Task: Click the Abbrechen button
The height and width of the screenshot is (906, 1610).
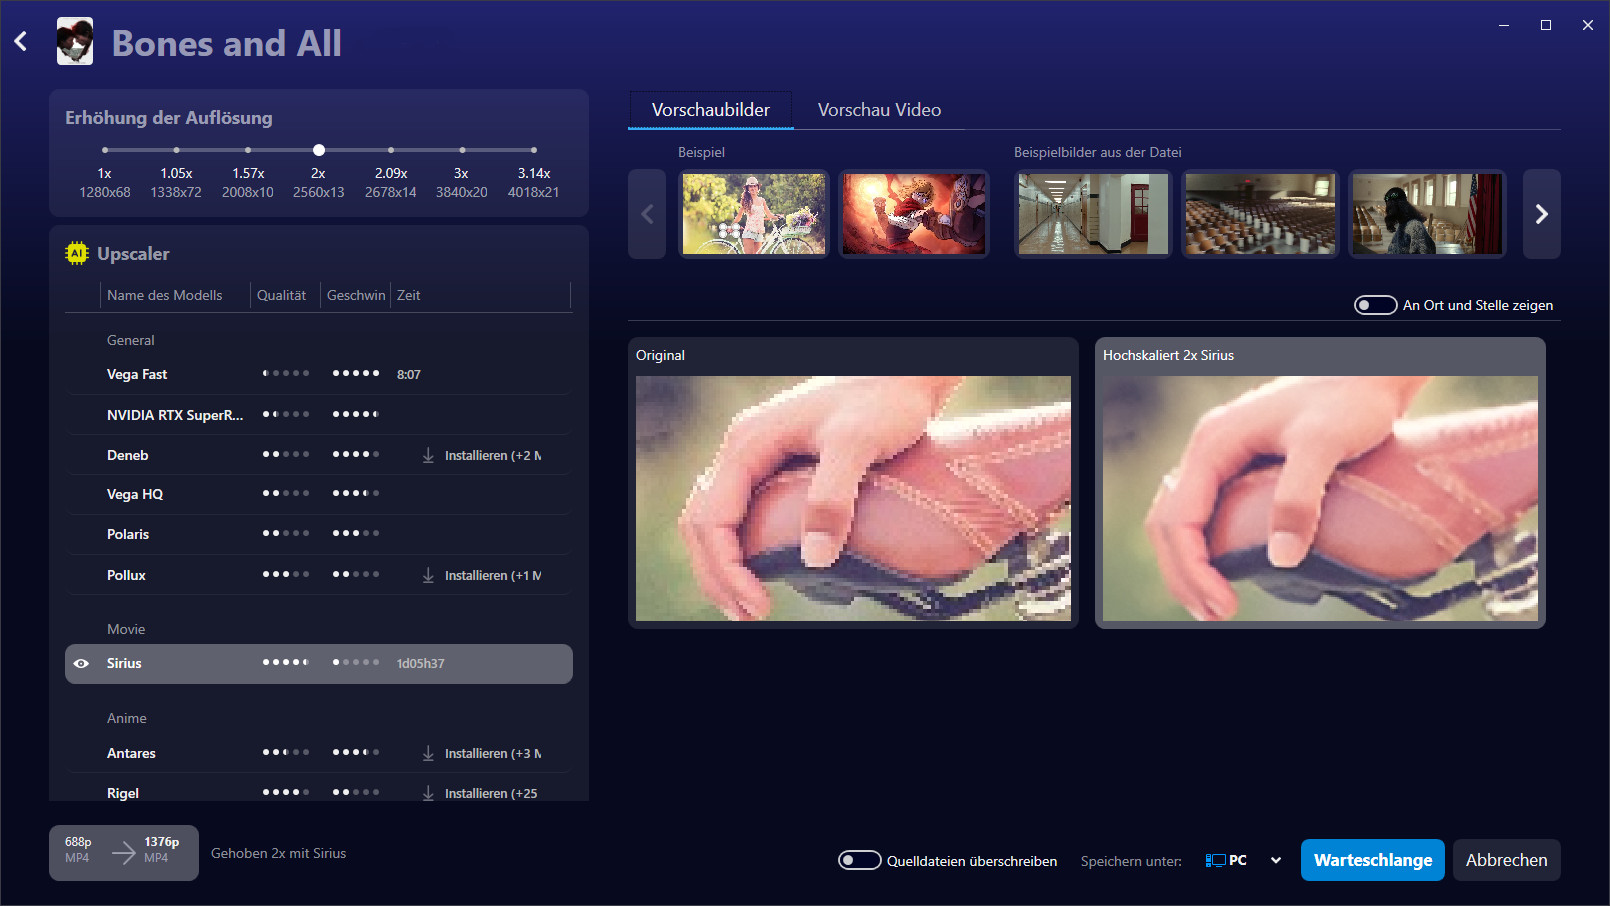Action: pos(1507,860)
